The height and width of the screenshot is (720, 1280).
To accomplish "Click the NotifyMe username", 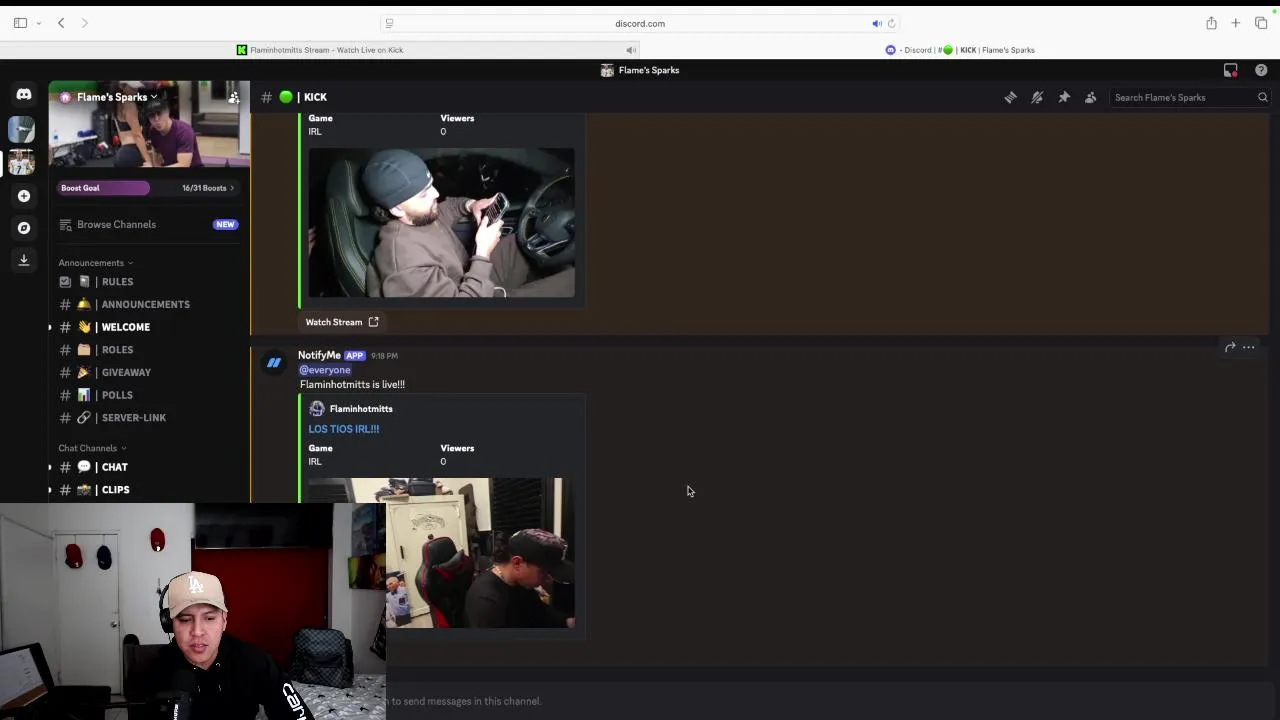I will pos(319,355).
